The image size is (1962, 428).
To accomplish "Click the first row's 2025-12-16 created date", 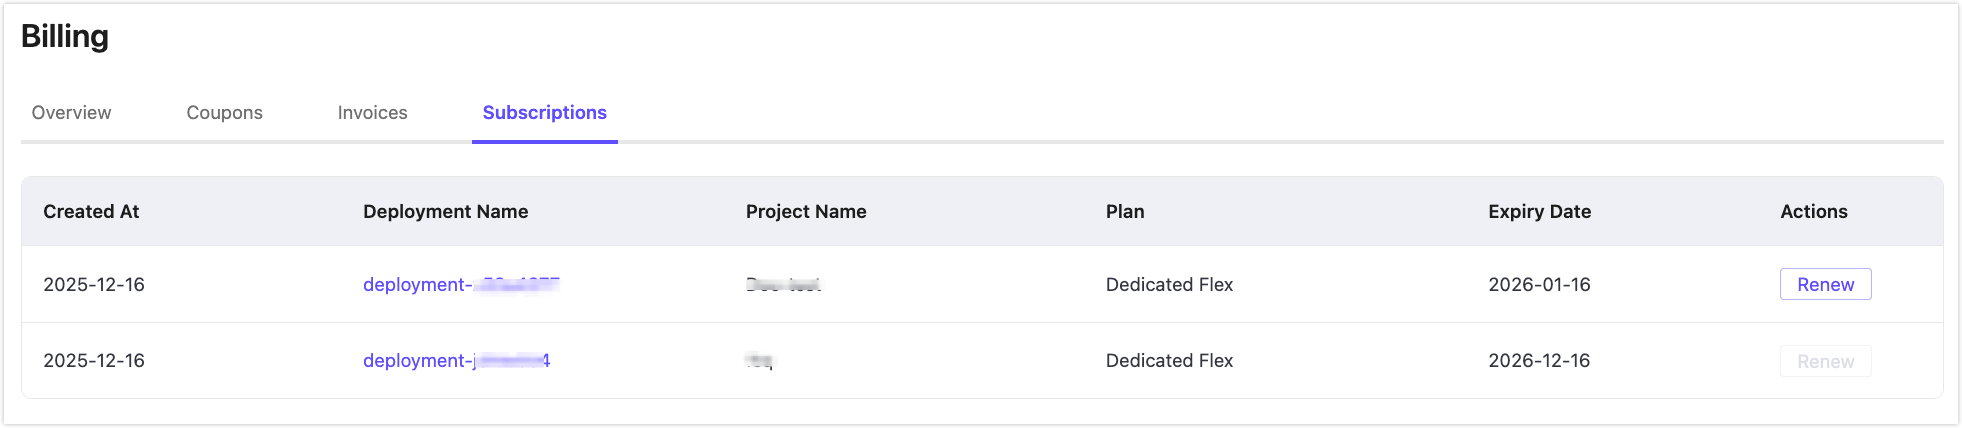I will click(x=94, y=285).
